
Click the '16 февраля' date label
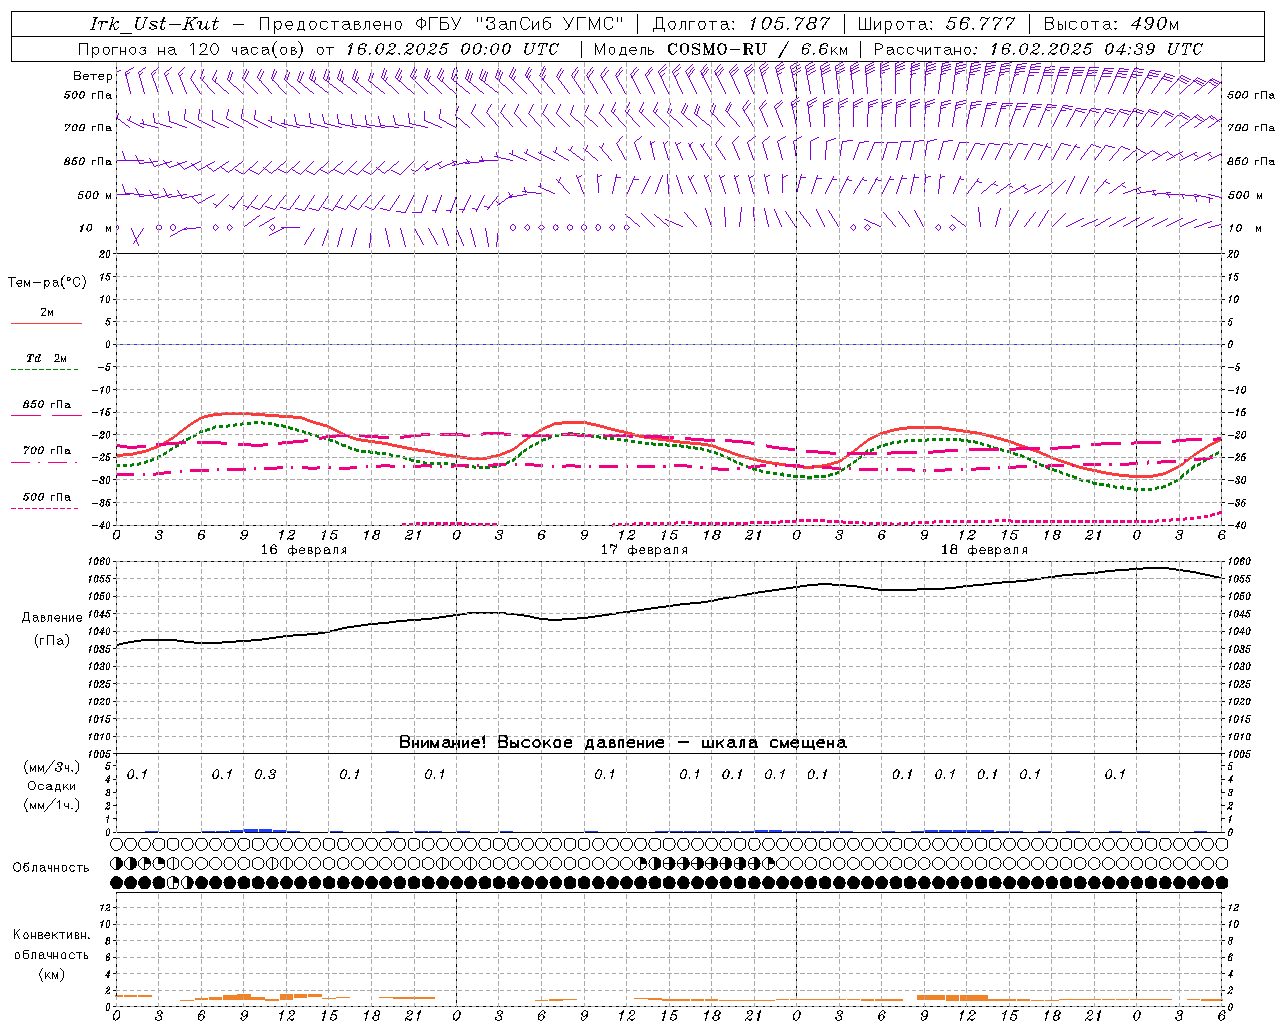coord(304,550)
